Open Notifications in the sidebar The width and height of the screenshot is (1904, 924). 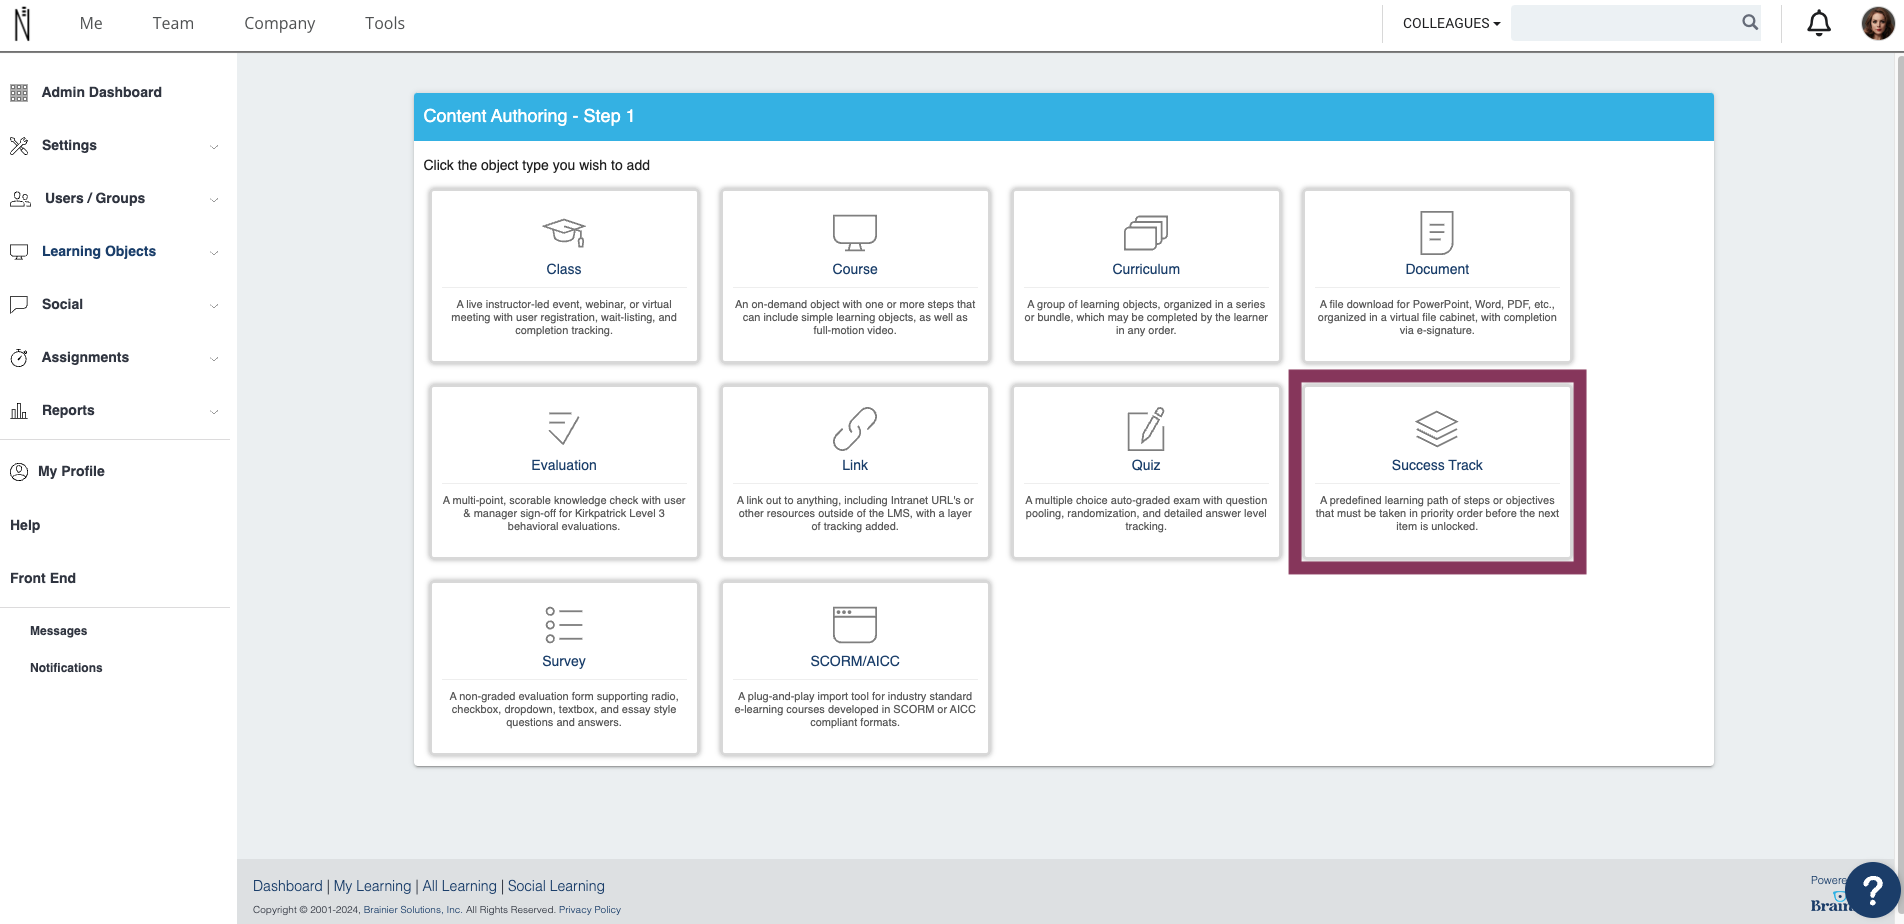[x=66, y=668]
